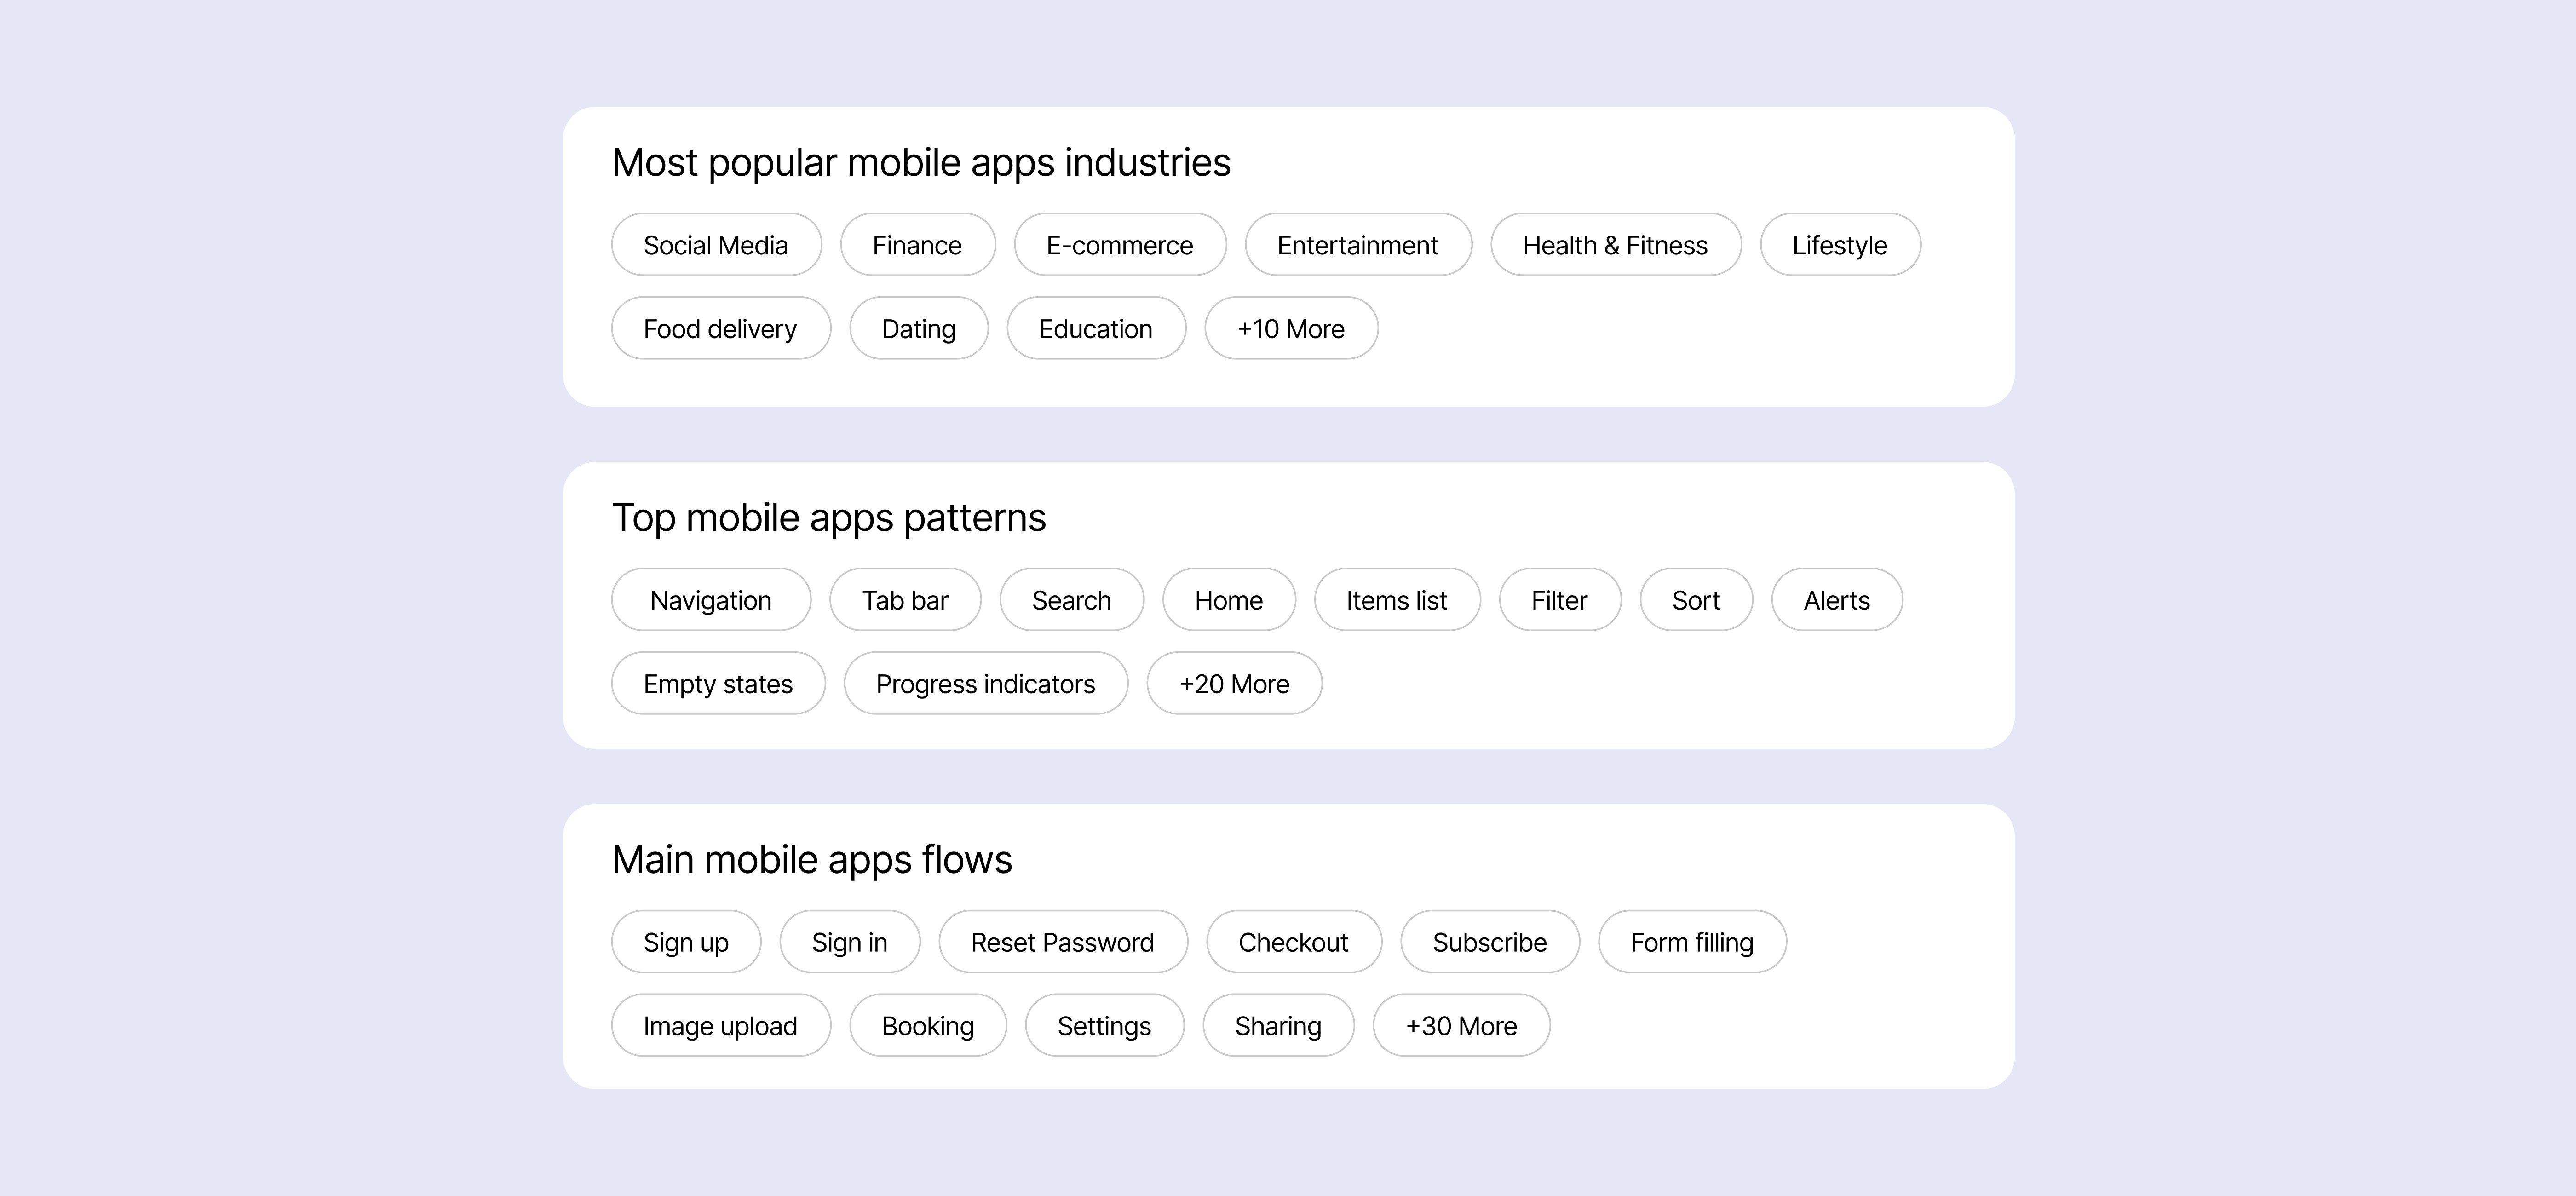This screenshot has width=2576, height=1196.
Task: Choose the Settings flow chip
Action: pyautogui.click(x=1105, y=1025)
